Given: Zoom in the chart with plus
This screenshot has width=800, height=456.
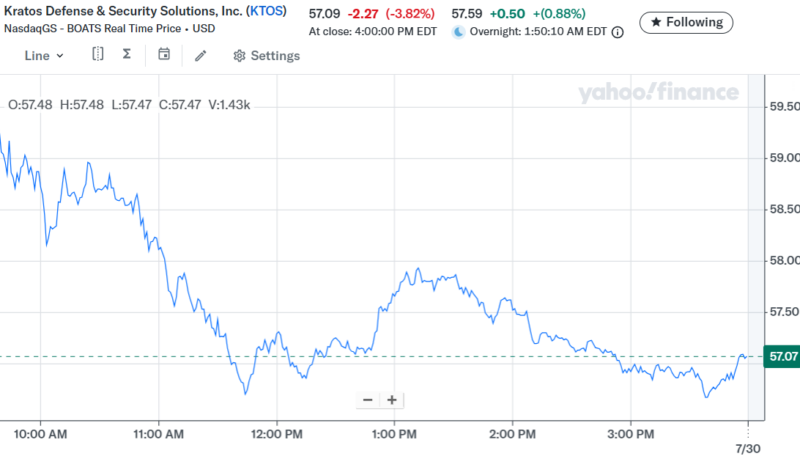Looking at the screenshot, I should tap(392, 400).
